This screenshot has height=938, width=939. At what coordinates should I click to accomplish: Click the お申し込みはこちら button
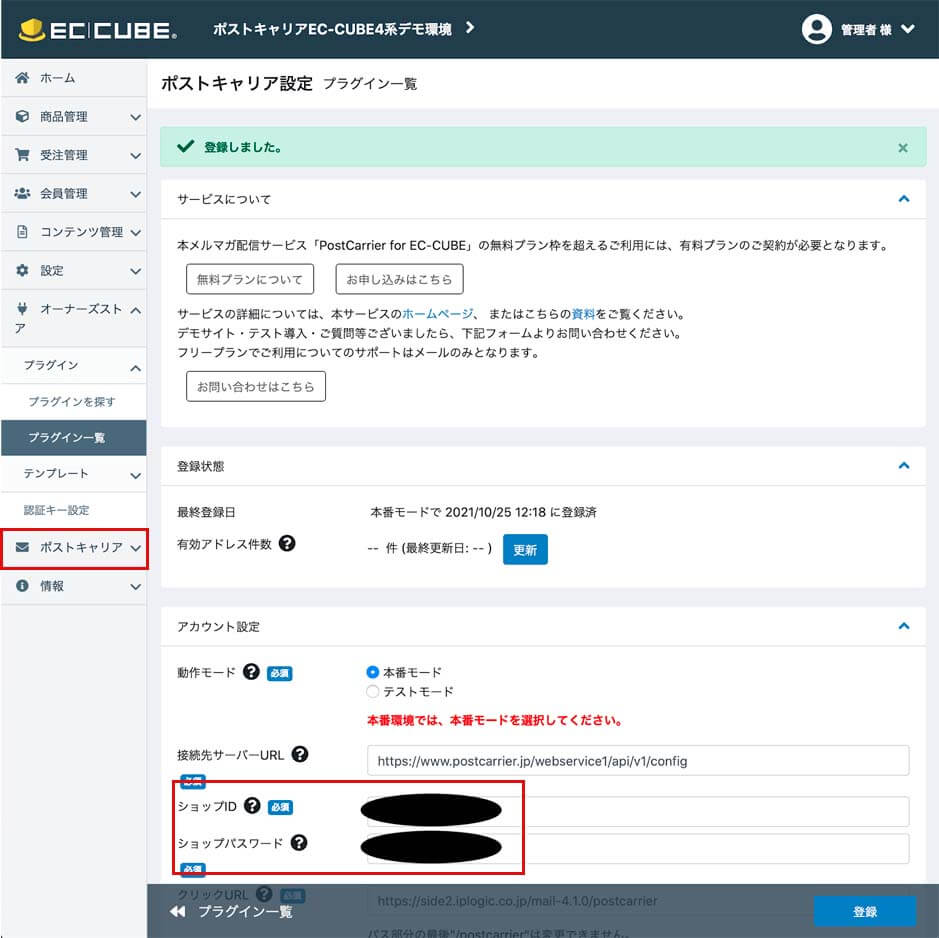coord(399,279)
